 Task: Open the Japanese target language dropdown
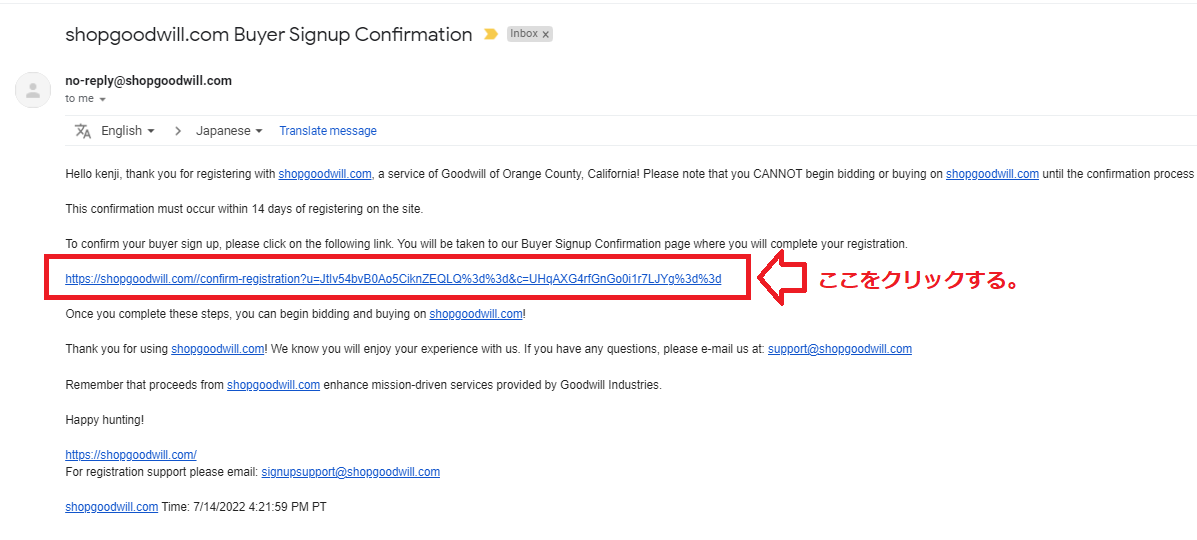(229, 131)
